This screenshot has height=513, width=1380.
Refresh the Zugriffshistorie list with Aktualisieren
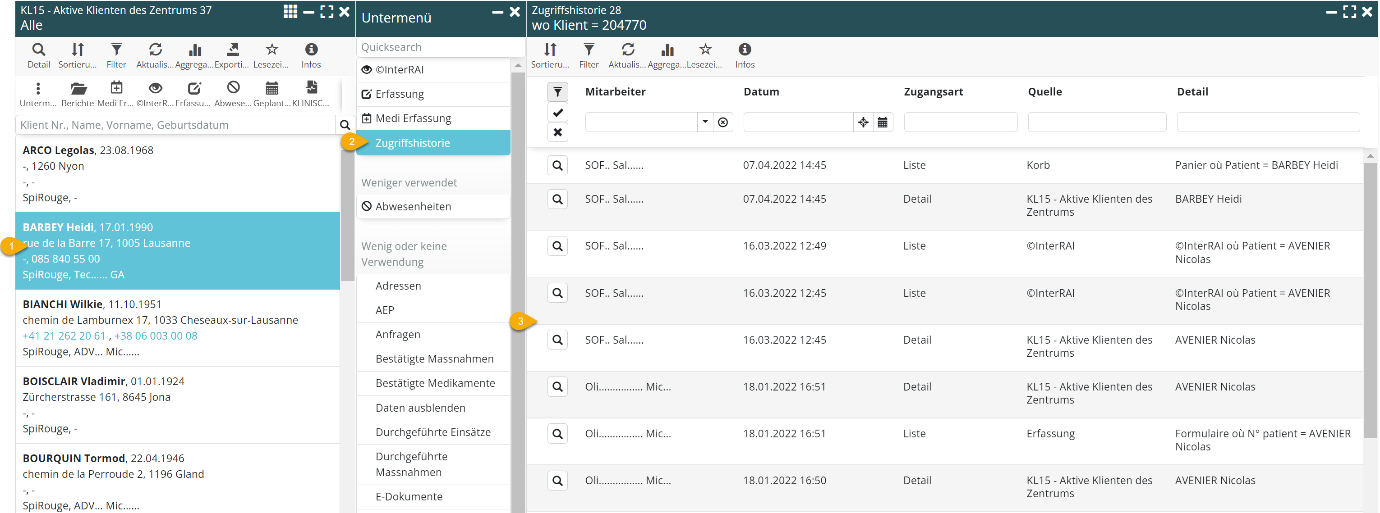[x=628, y=49]
